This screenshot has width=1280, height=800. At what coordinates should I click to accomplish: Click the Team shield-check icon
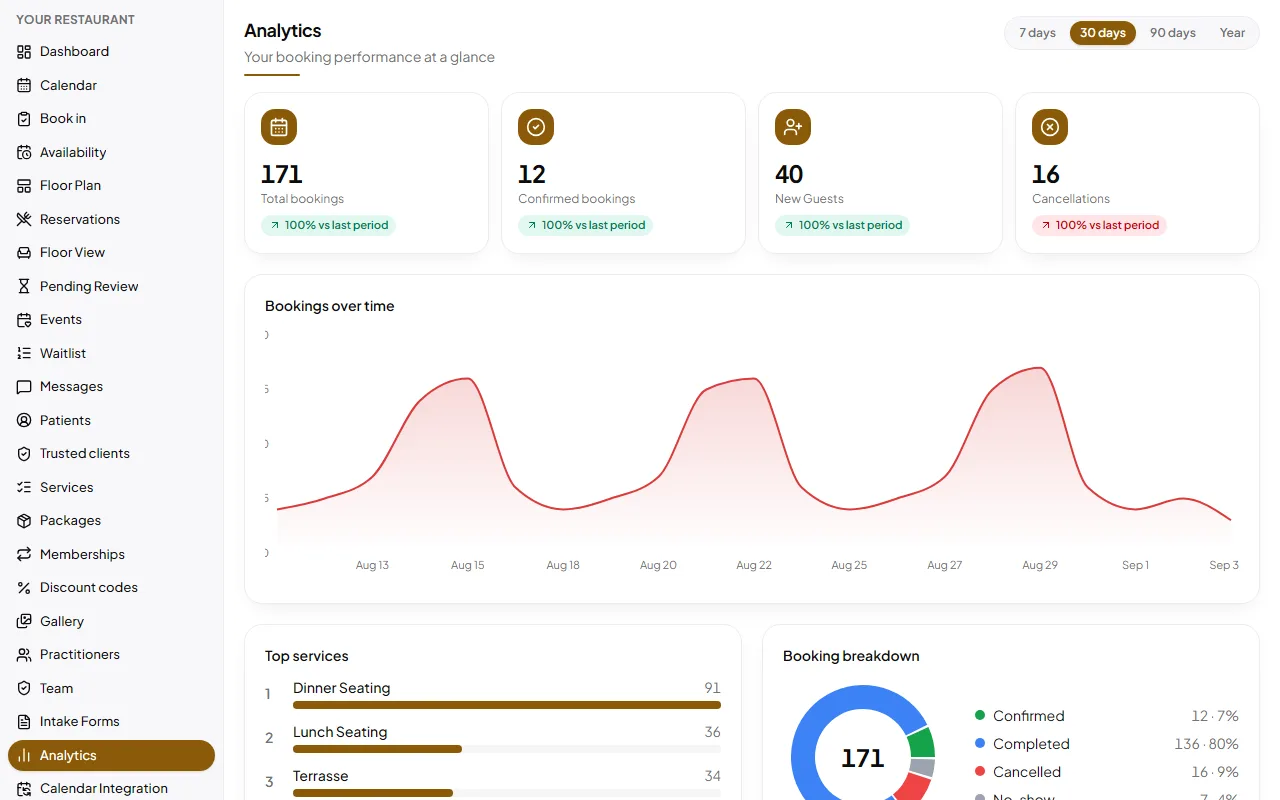[24, 688]
